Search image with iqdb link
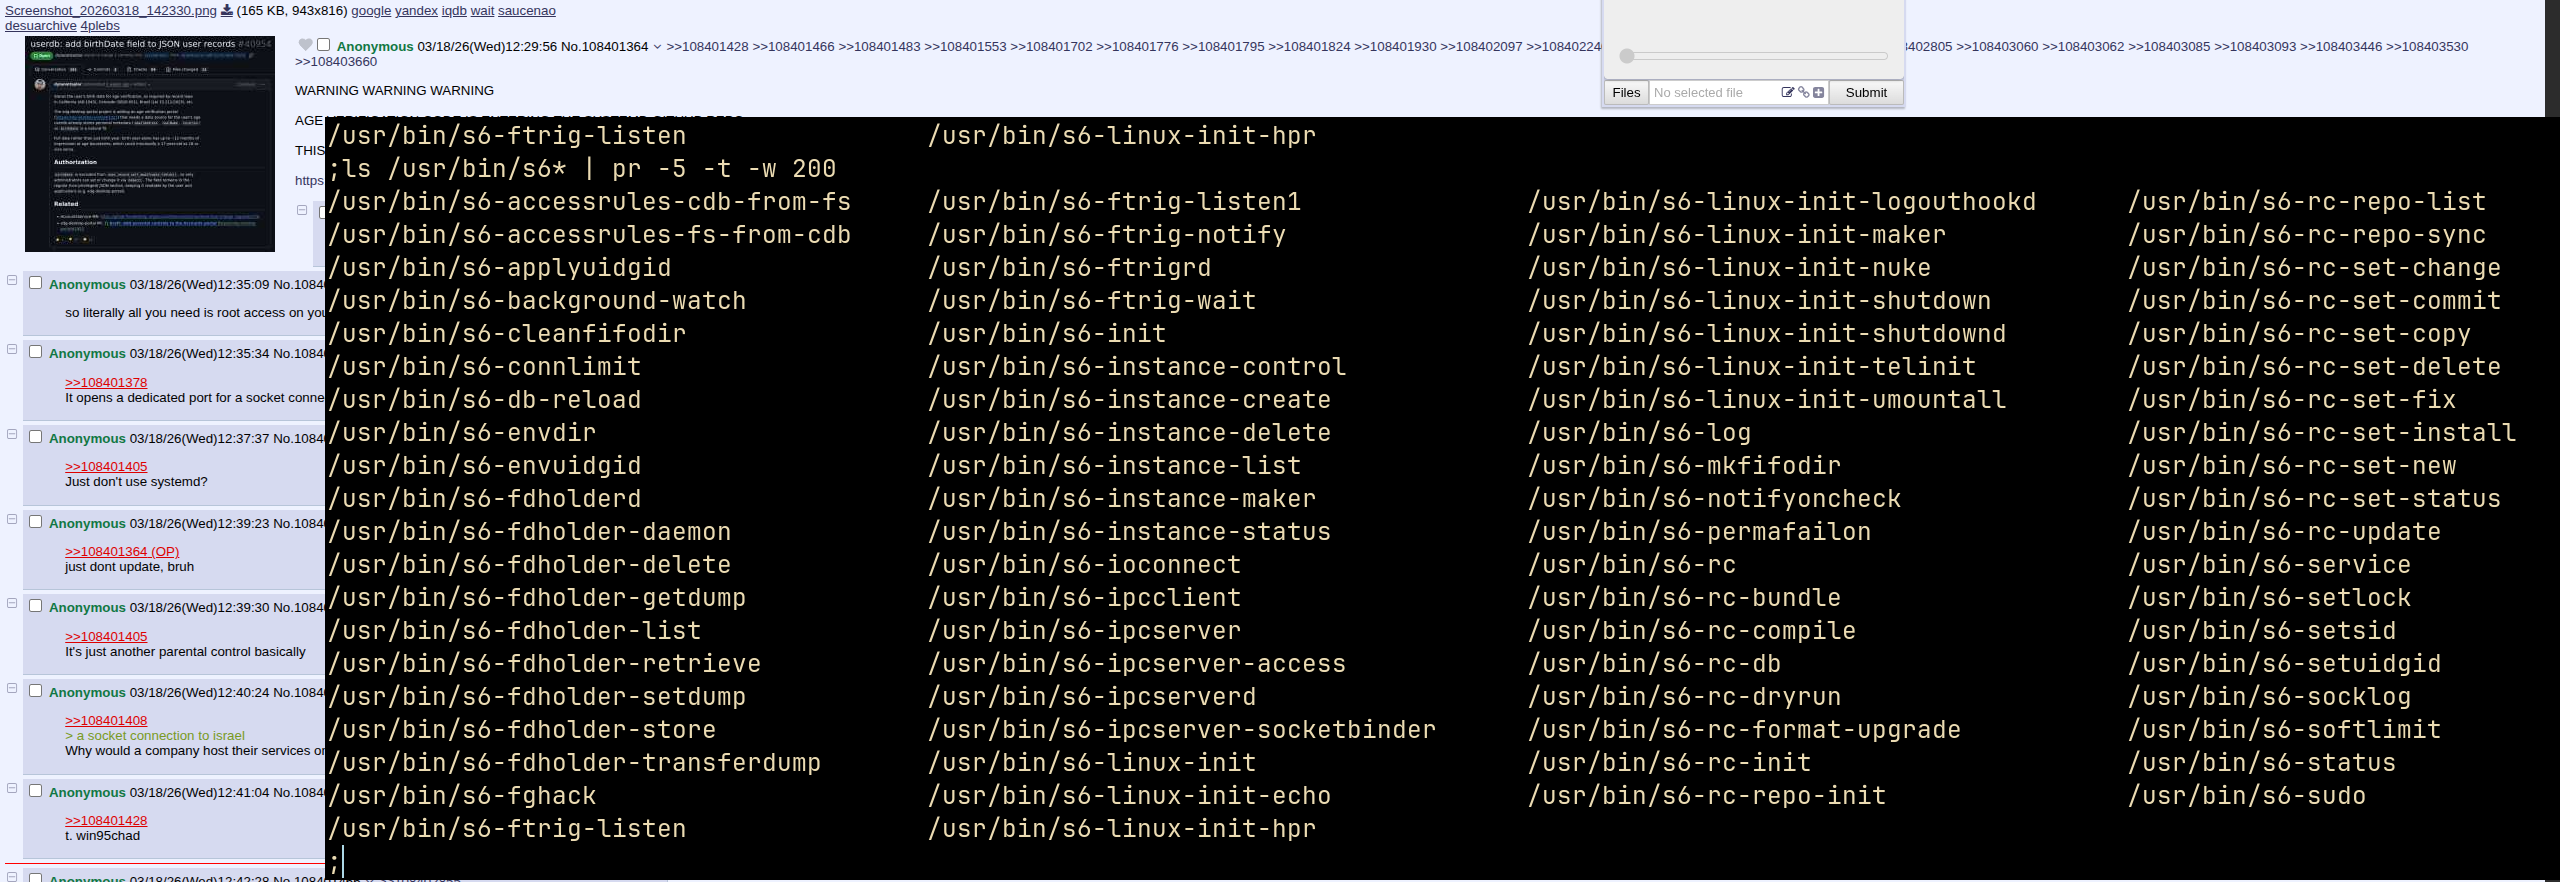 [x=454, y=11]
